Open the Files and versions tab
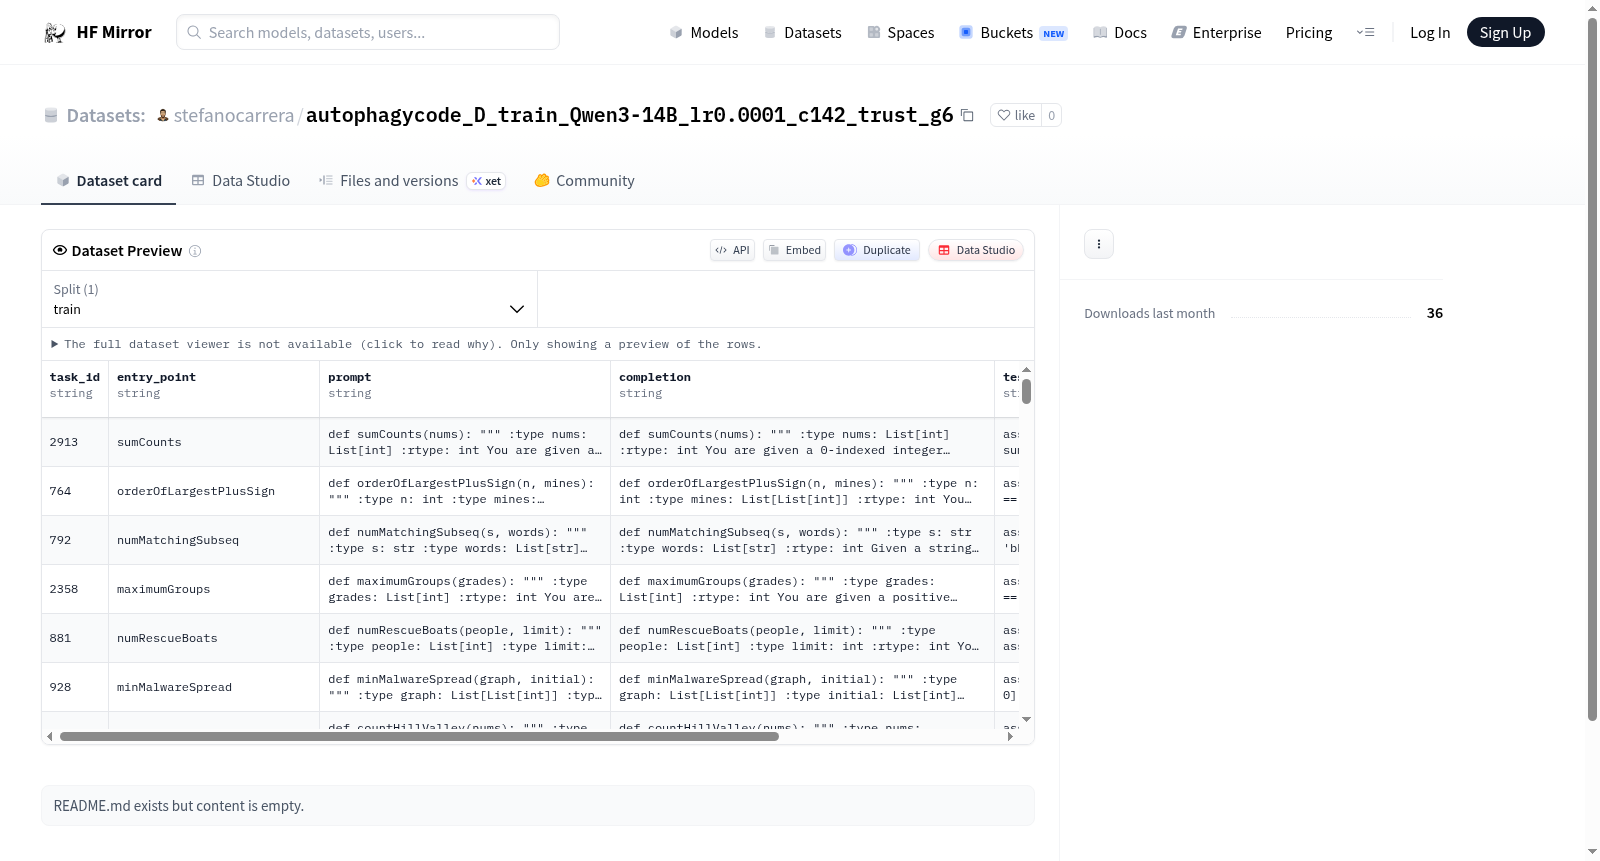 (x=411, y=181)
